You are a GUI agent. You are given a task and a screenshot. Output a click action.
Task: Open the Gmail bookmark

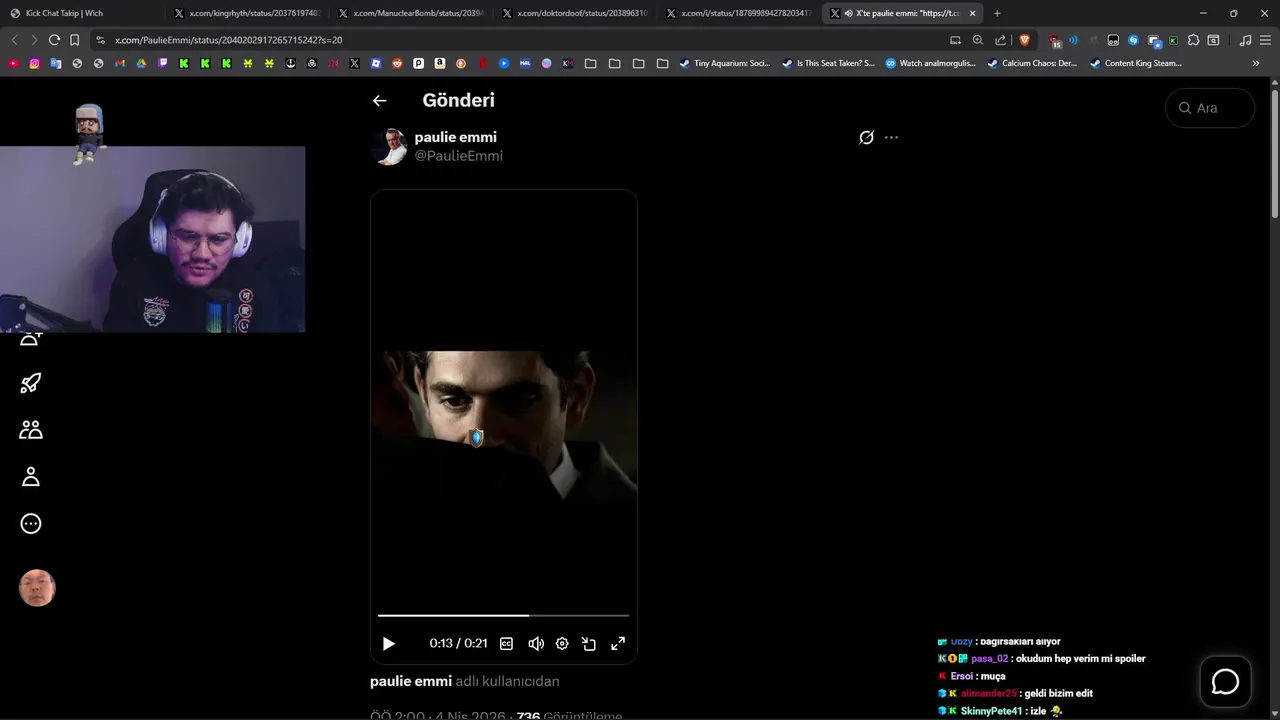pos(120,63)
